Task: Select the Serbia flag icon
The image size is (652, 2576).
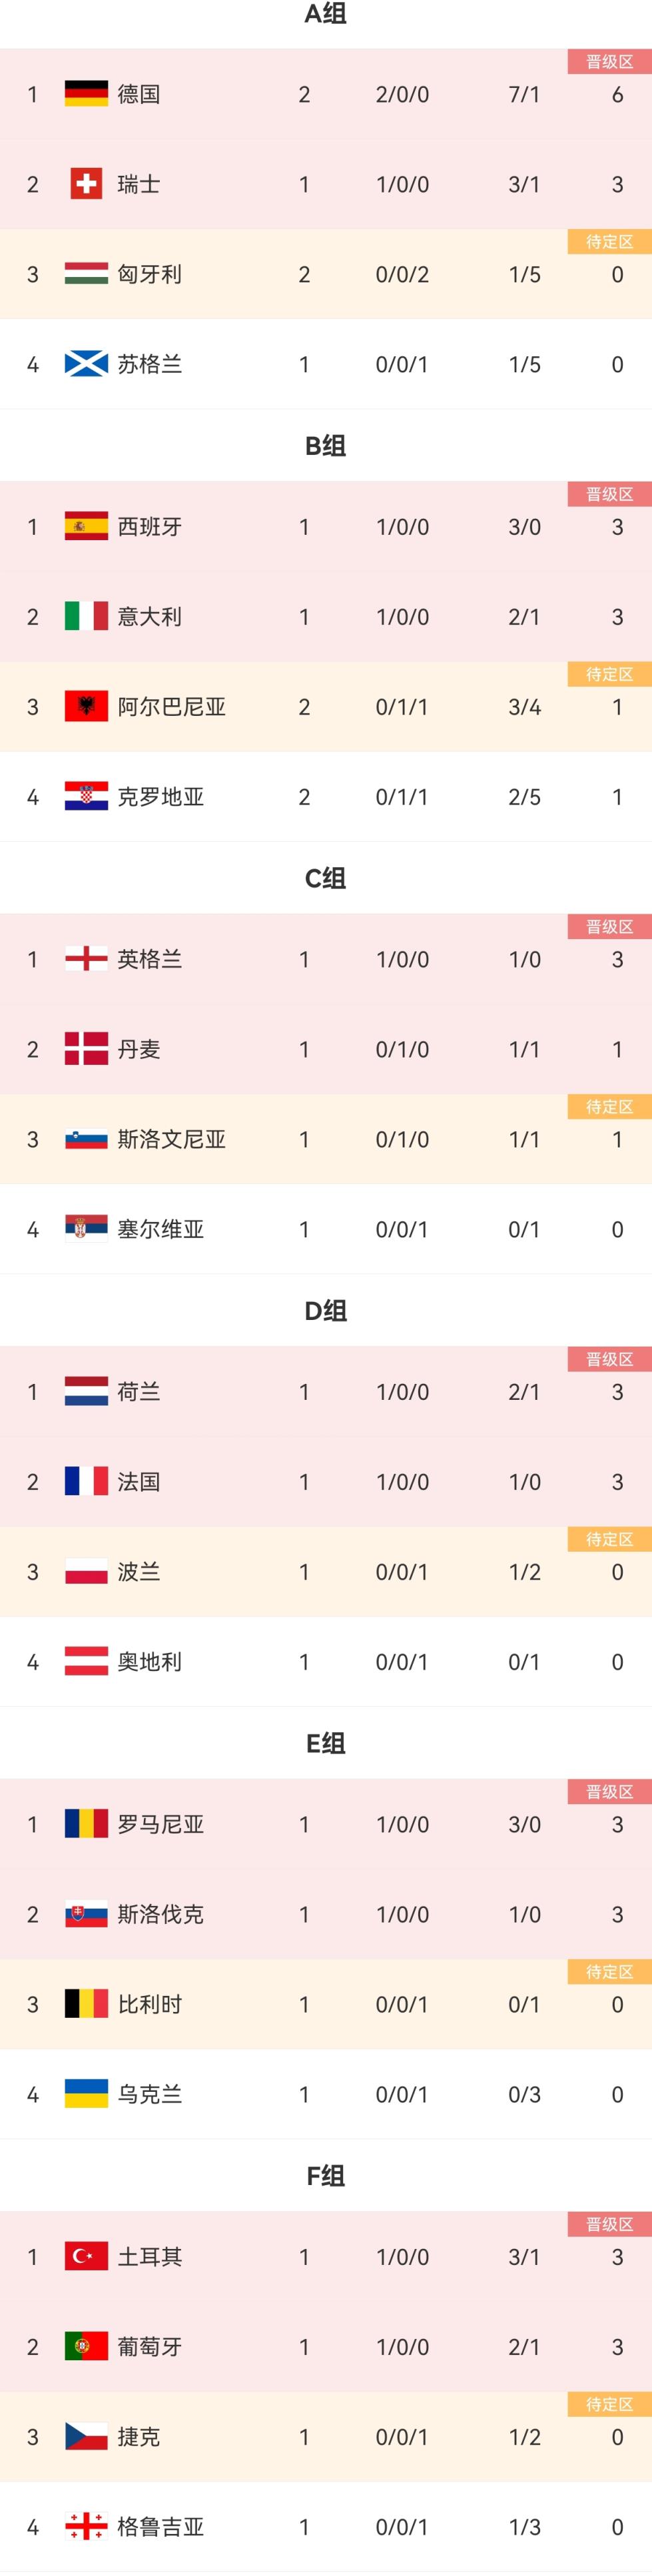Action: coord(86,1229)
